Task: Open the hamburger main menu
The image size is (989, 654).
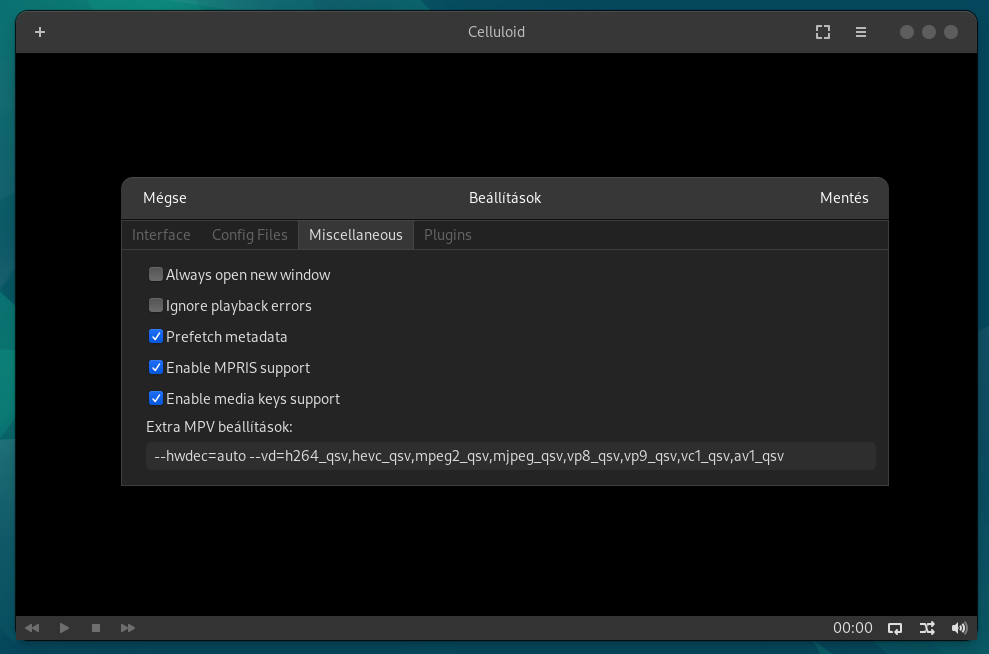Action: click(x=860, y=32)
